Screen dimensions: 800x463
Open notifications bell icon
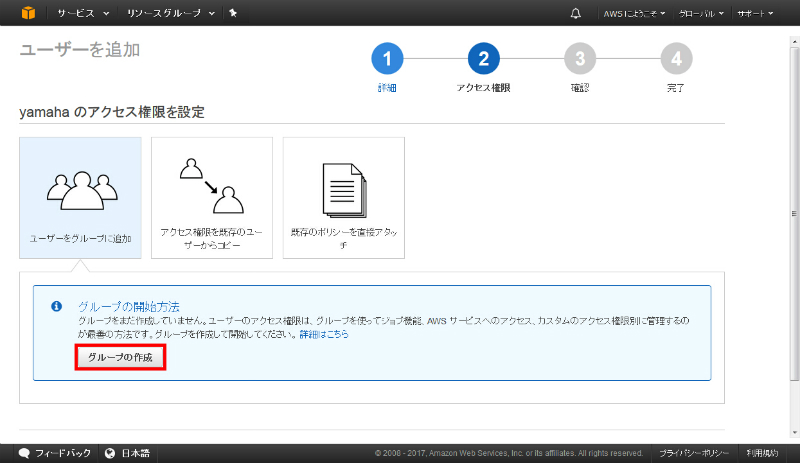pos(576,13)
